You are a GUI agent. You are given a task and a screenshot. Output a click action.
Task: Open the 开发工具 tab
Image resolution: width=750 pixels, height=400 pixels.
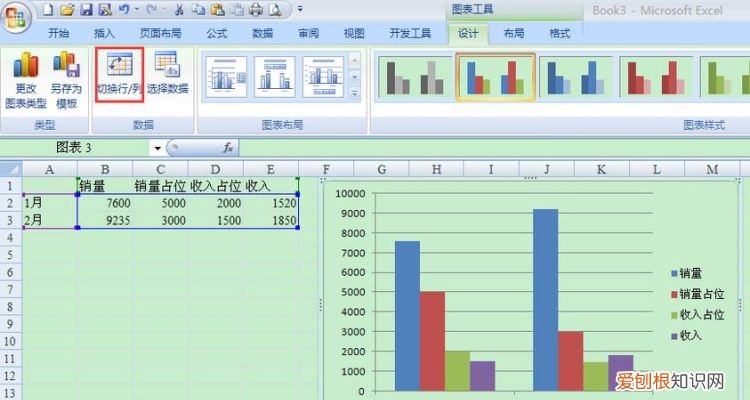tap(410, 33)
